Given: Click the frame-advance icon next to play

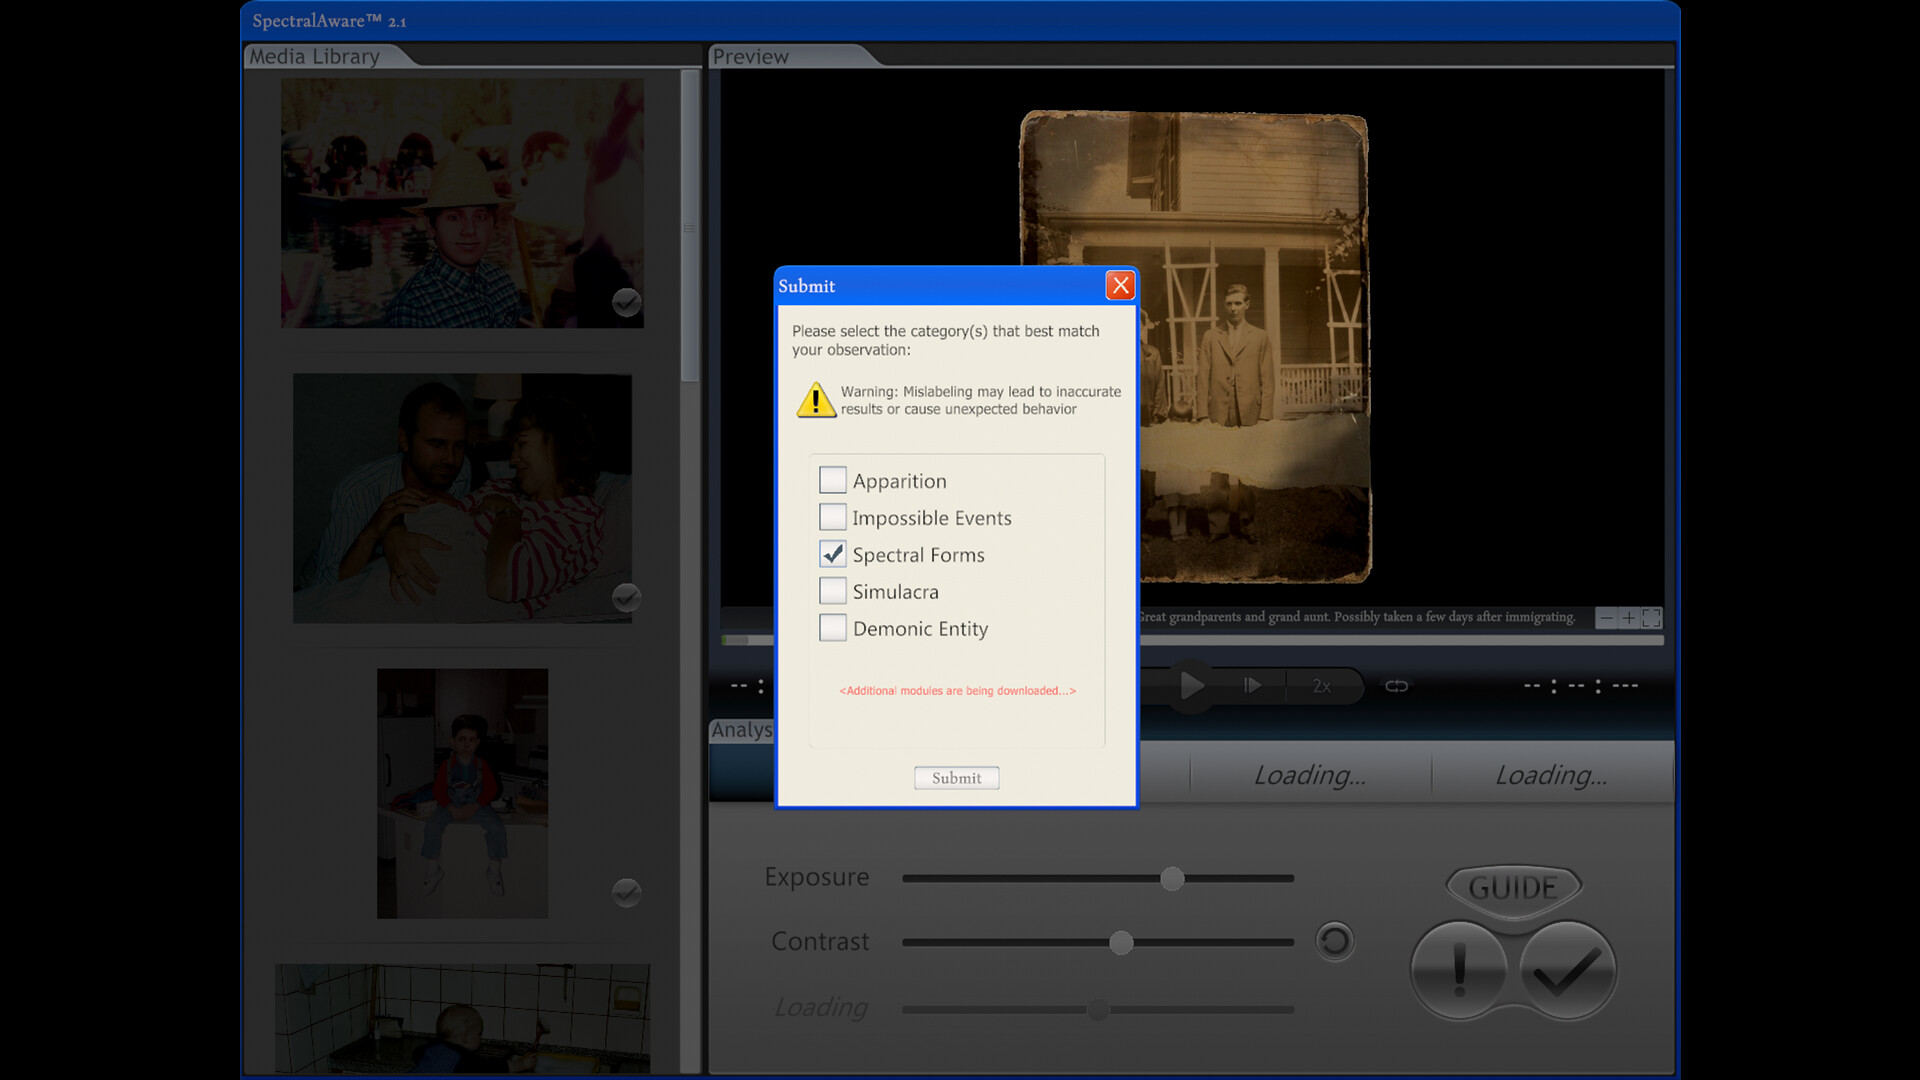Looking at the screenshot, I should point(1252,686).
